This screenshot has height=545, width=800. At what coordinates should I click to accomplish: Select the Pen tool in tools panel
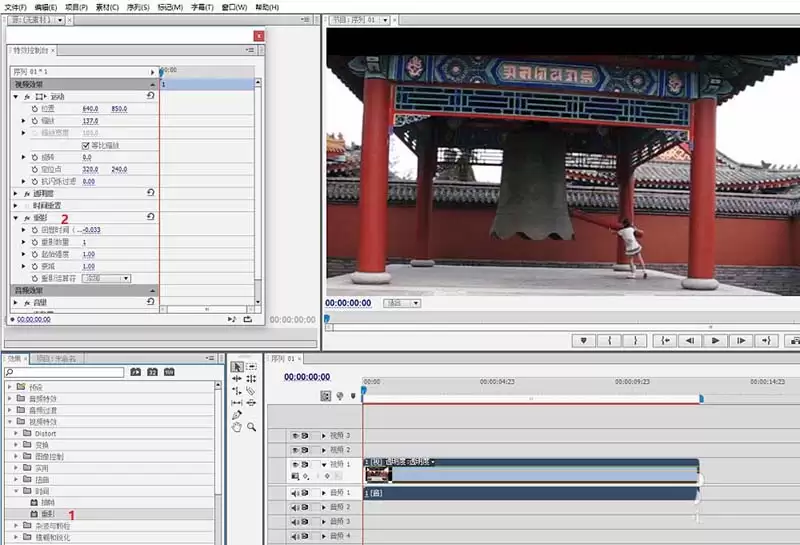(237, 415)
